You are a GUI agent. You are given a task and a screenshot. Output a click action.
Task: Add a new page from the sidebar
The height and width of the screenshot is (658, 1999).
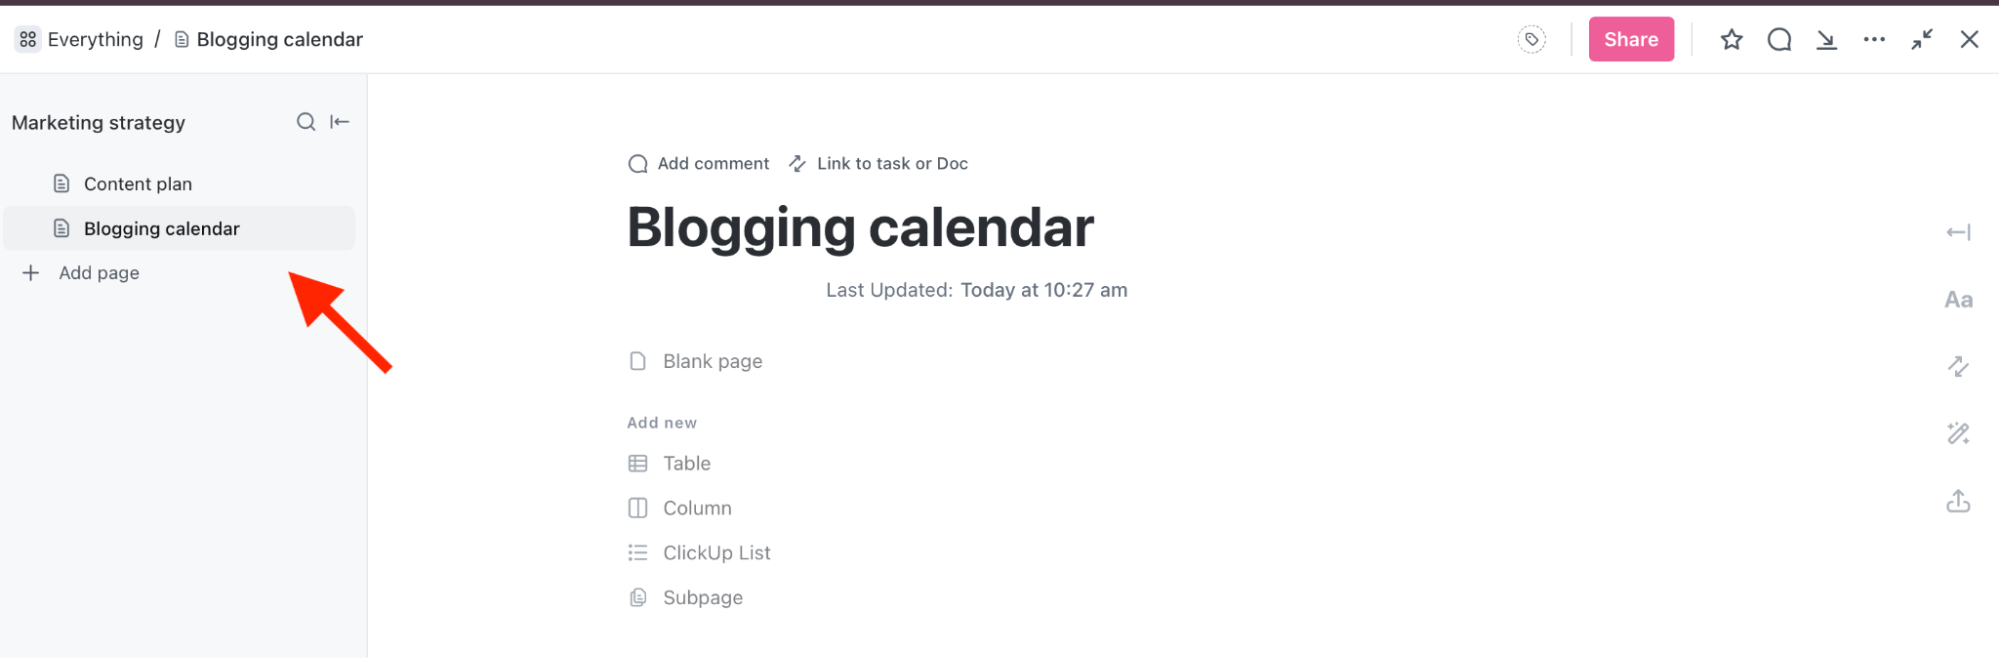pos(98,272)
